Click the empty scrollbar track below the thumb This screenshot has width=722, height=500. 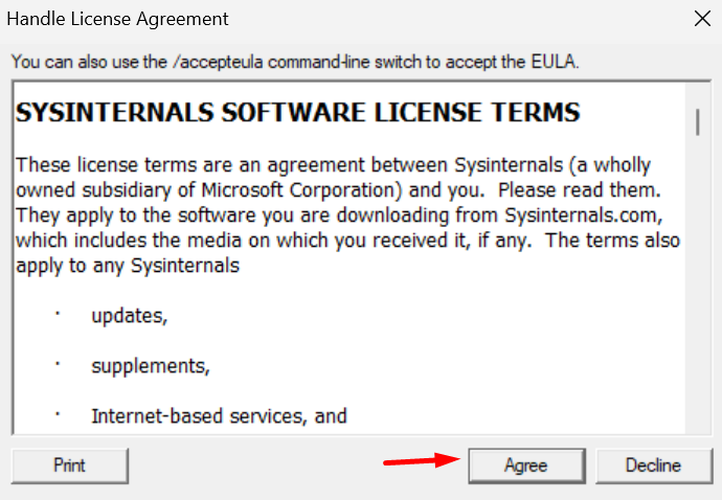pyautogui.click(x=698, y=285)
